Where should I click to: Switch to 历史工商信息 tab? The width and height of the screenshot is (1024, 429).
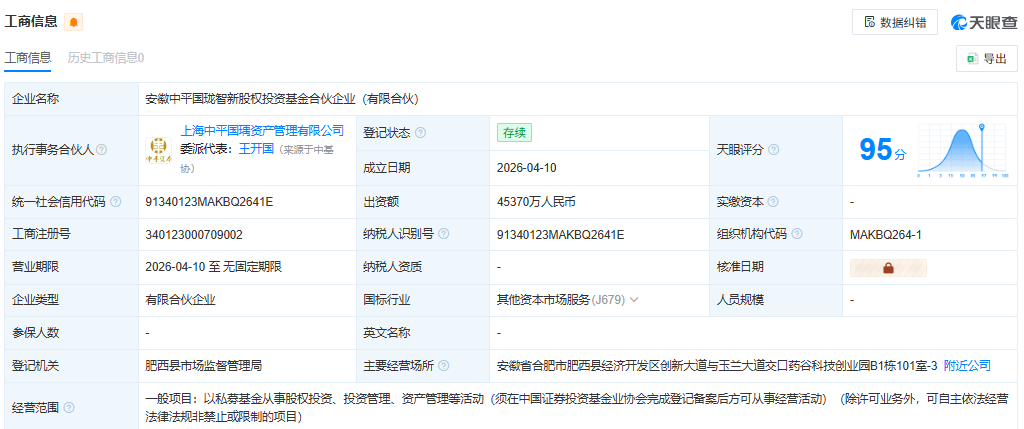(106, 57)
